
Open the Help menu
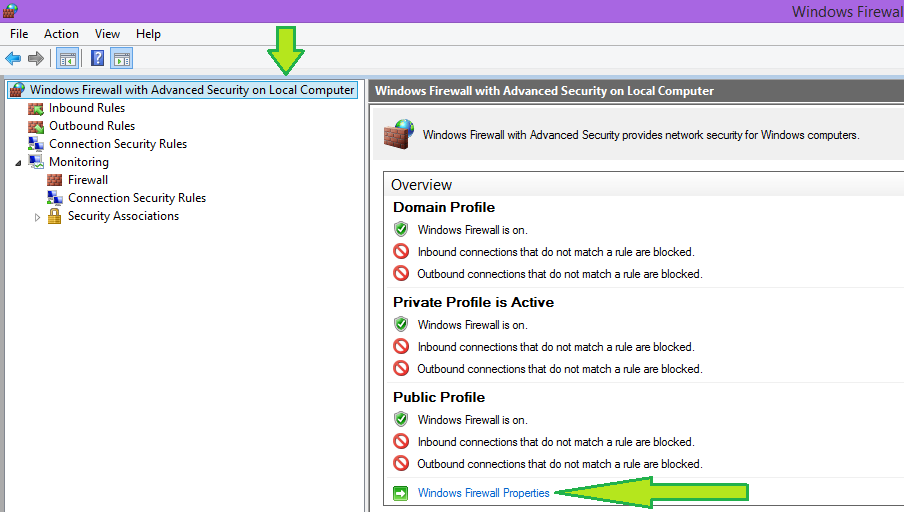tap(148, 34)
